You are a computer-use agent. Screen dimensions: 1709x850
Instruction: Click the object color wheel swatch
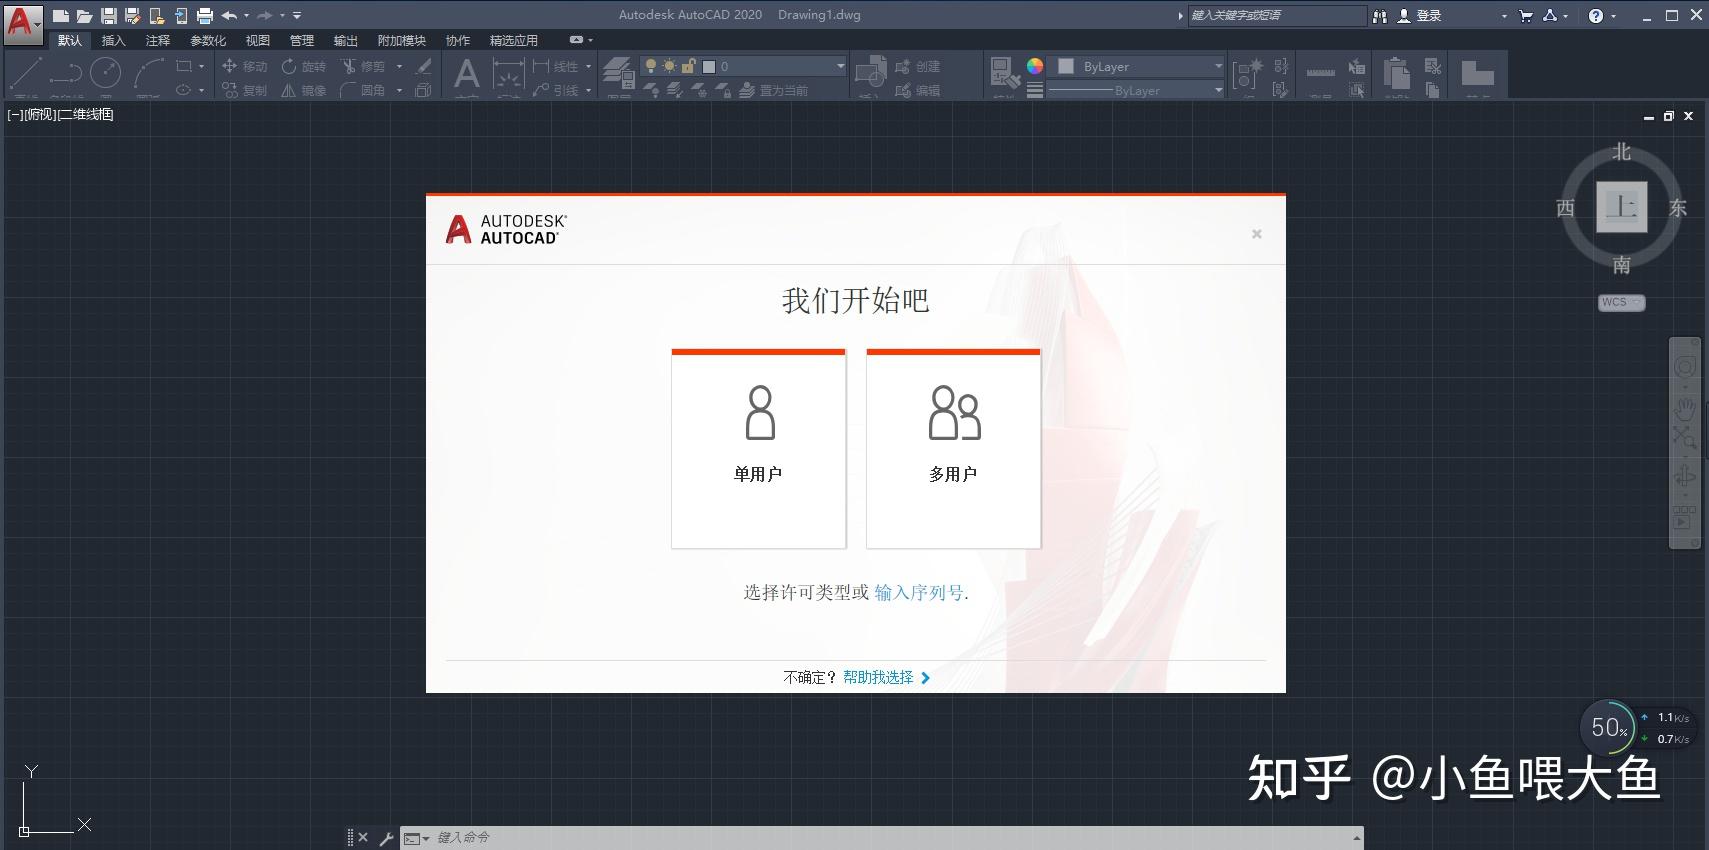click(1035, 66)
